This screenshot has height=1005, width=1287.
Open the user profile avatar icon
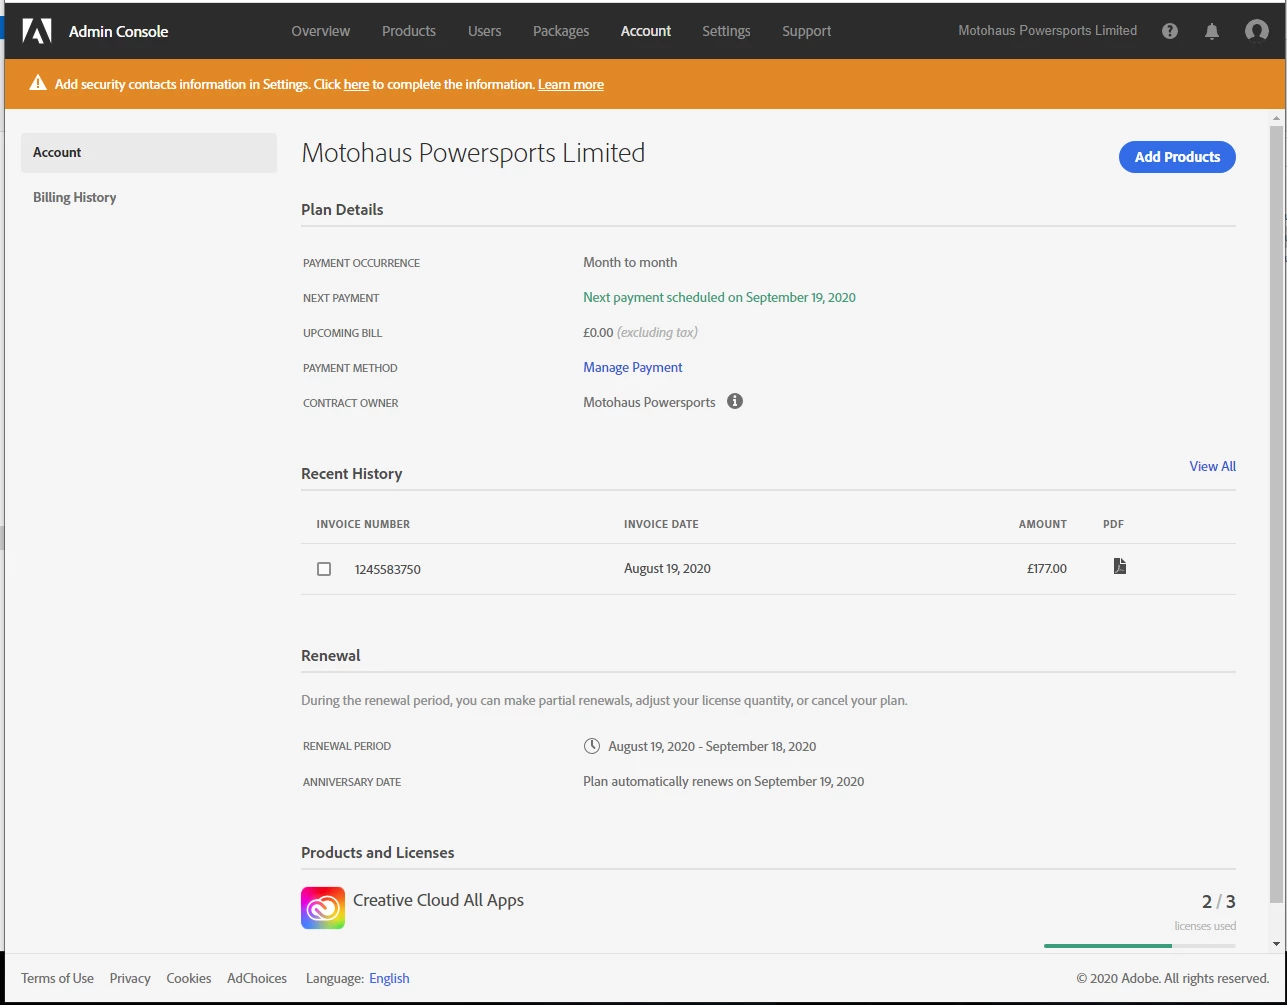coord(1257,31)
